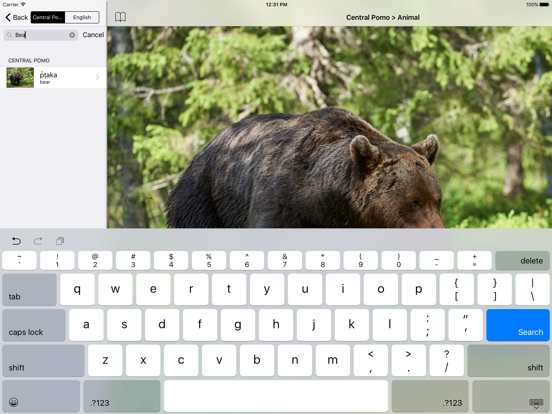Tap the letter r key
The width and height of the screenshot is (552, 414).
point(191,290)
